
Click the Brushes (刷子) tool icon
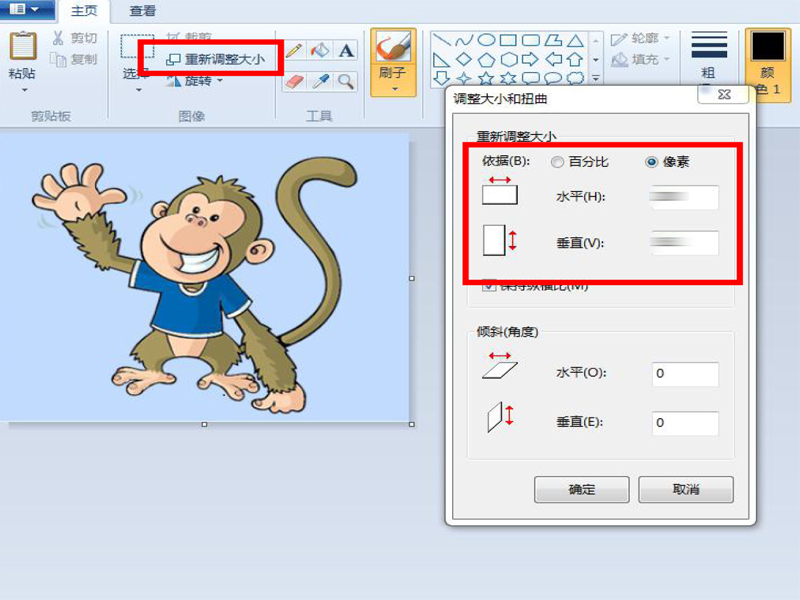(393, 52)
